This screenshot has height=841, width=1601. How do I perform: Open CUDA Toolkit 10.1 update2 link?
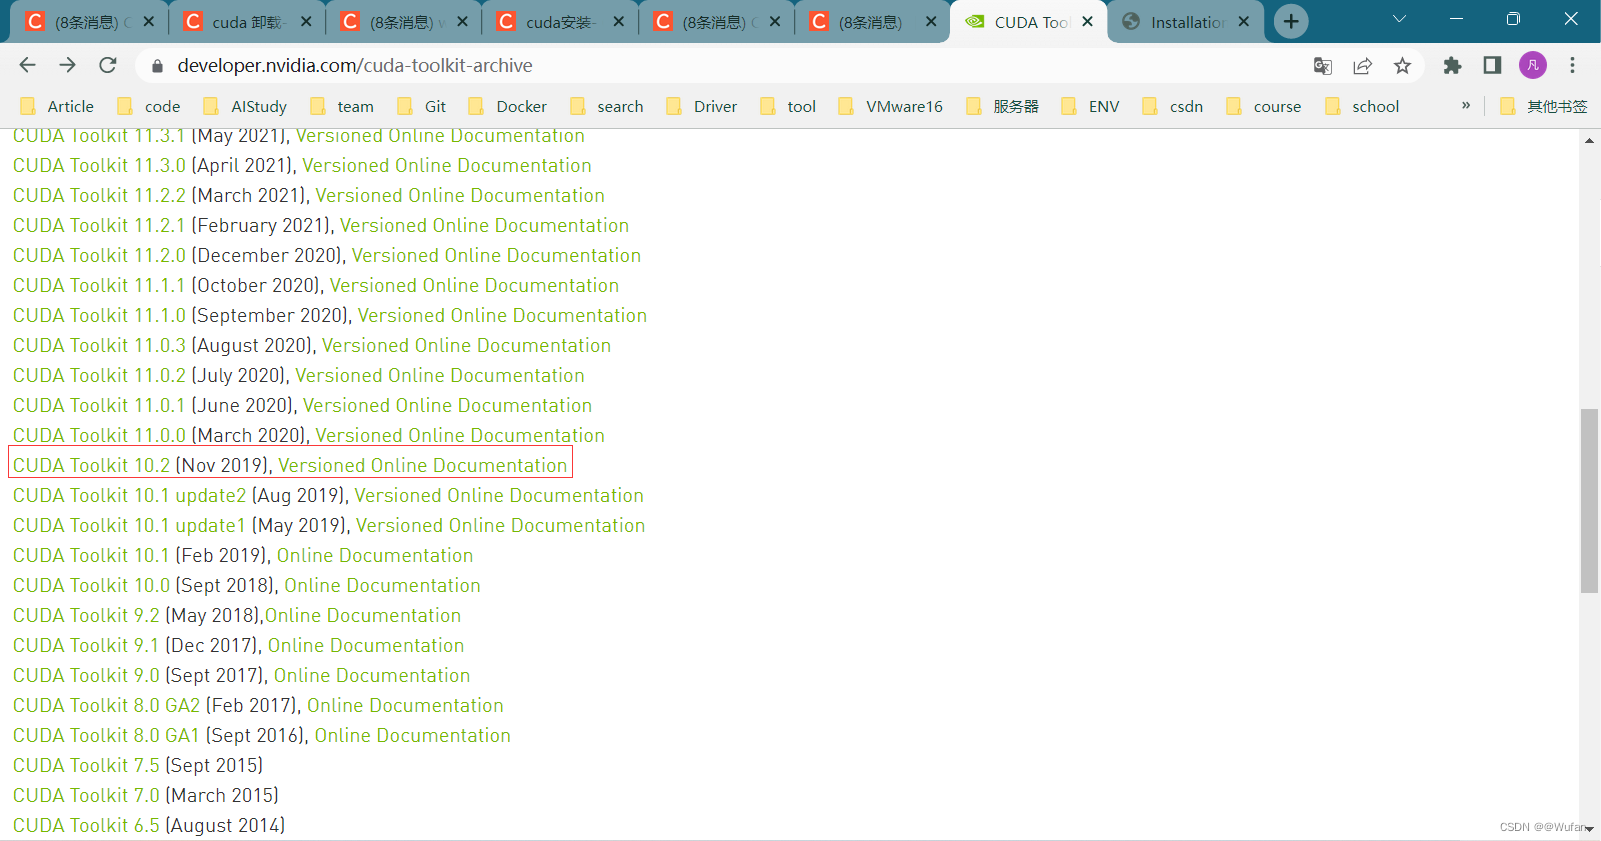tap(129, 495)
